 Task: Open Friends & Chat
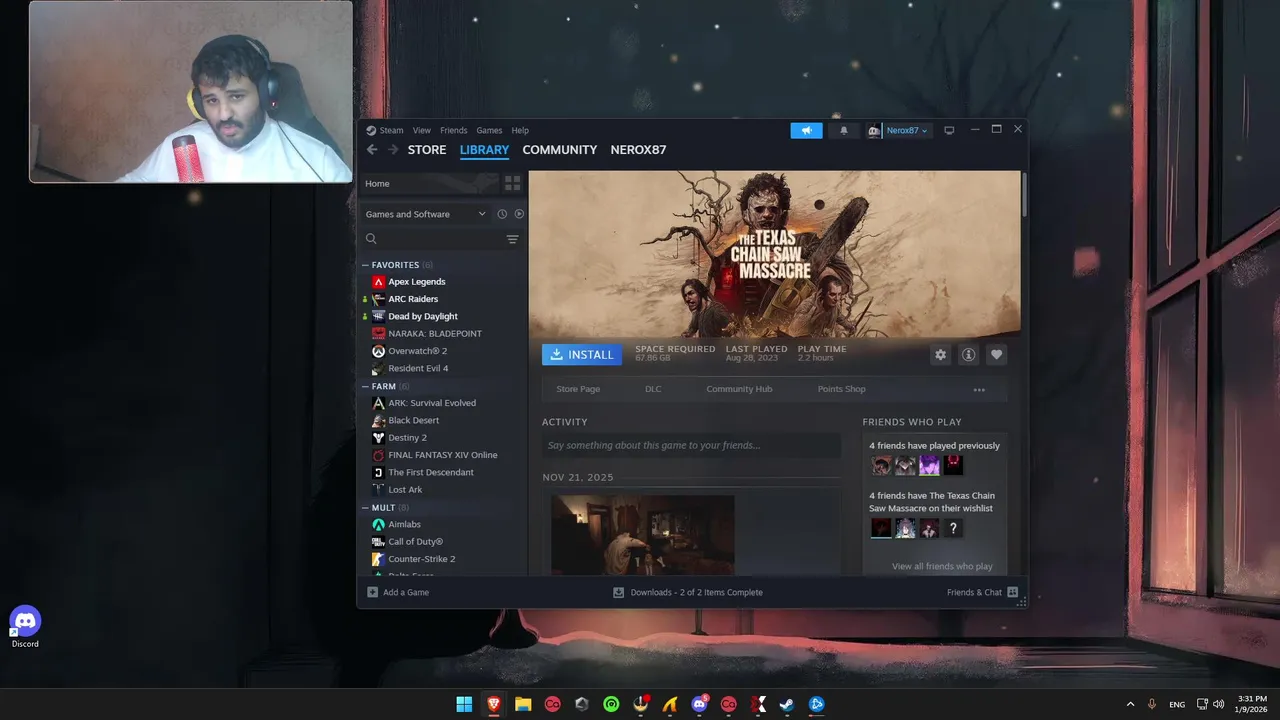pyautogui.click(x=982, y=592)
